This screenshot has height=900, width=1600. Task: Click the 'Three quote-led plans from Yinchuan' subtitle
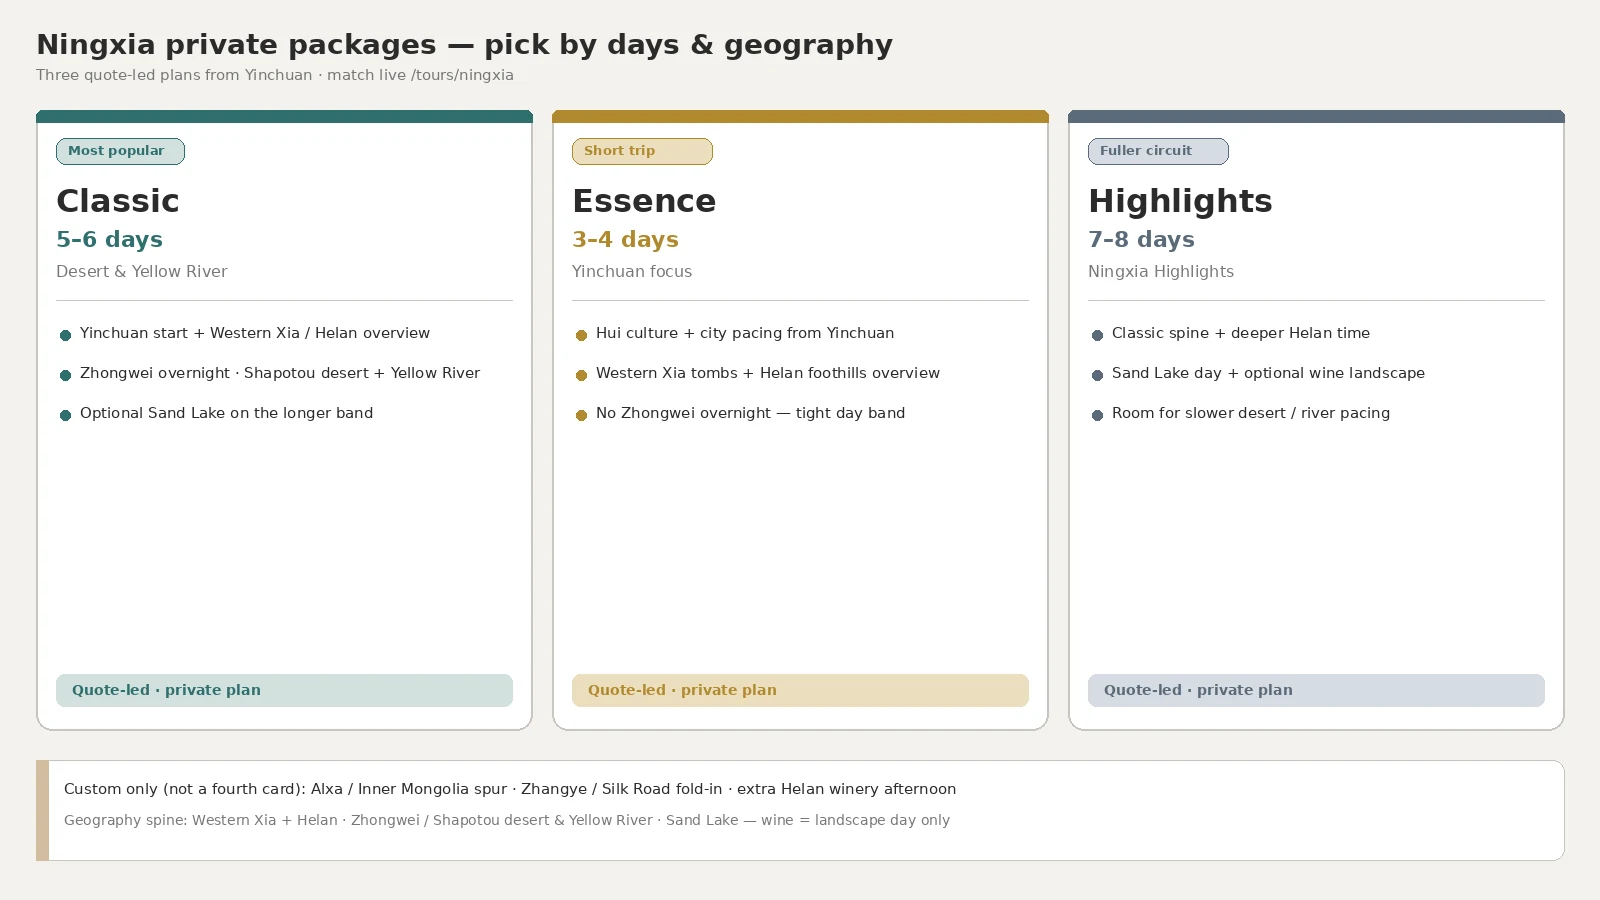[275, 75]
